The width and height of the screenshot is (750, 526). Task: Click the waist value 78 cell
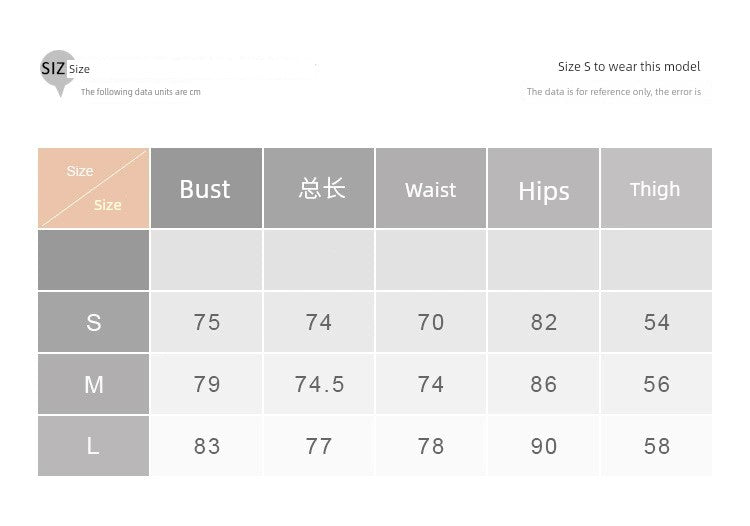tap(431, 446)
